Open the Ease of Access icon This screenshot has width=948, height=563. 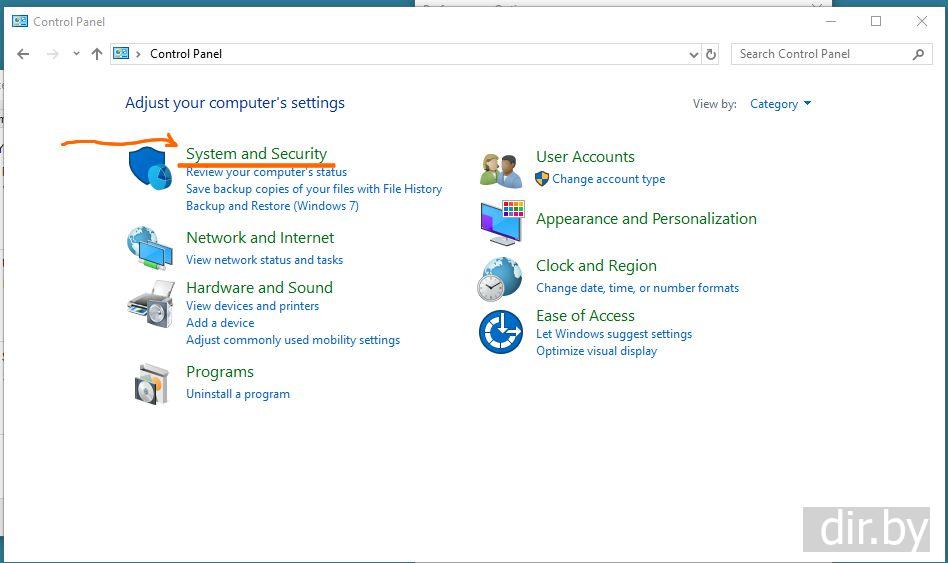pos(500,331)
